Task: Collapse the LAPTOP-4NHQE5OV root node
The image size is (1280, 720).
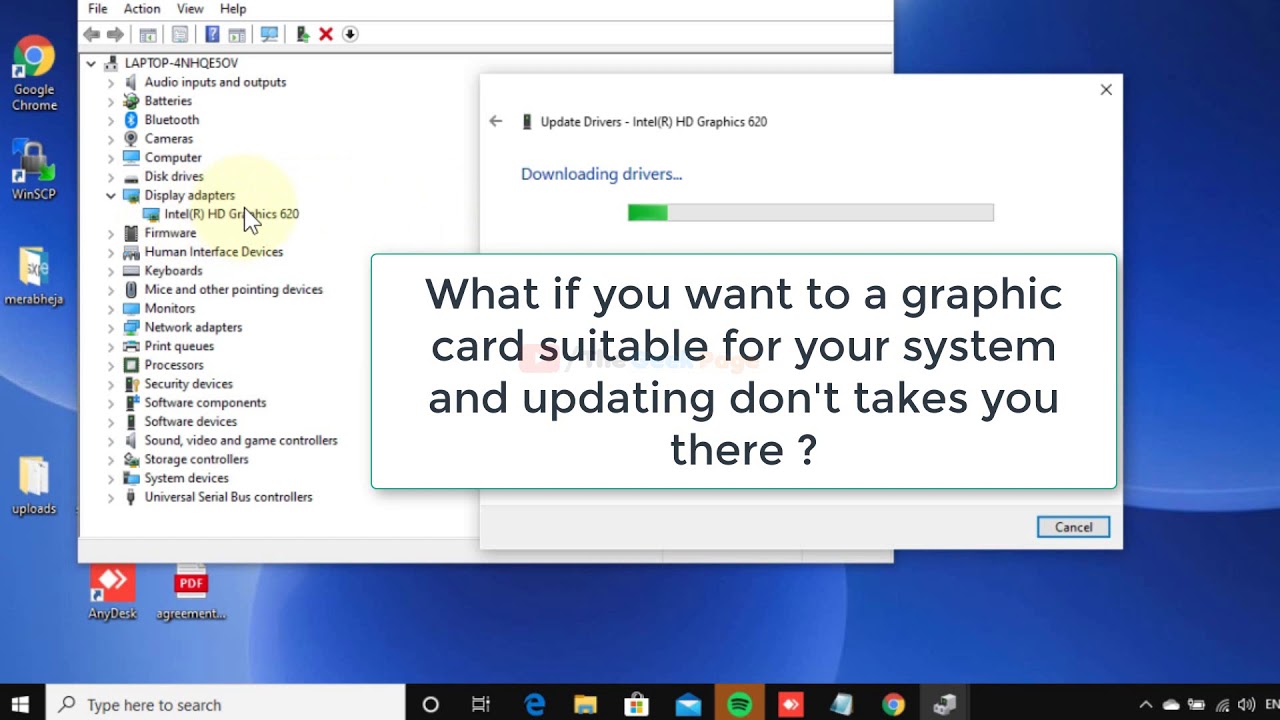Action: tap(91, 63)
